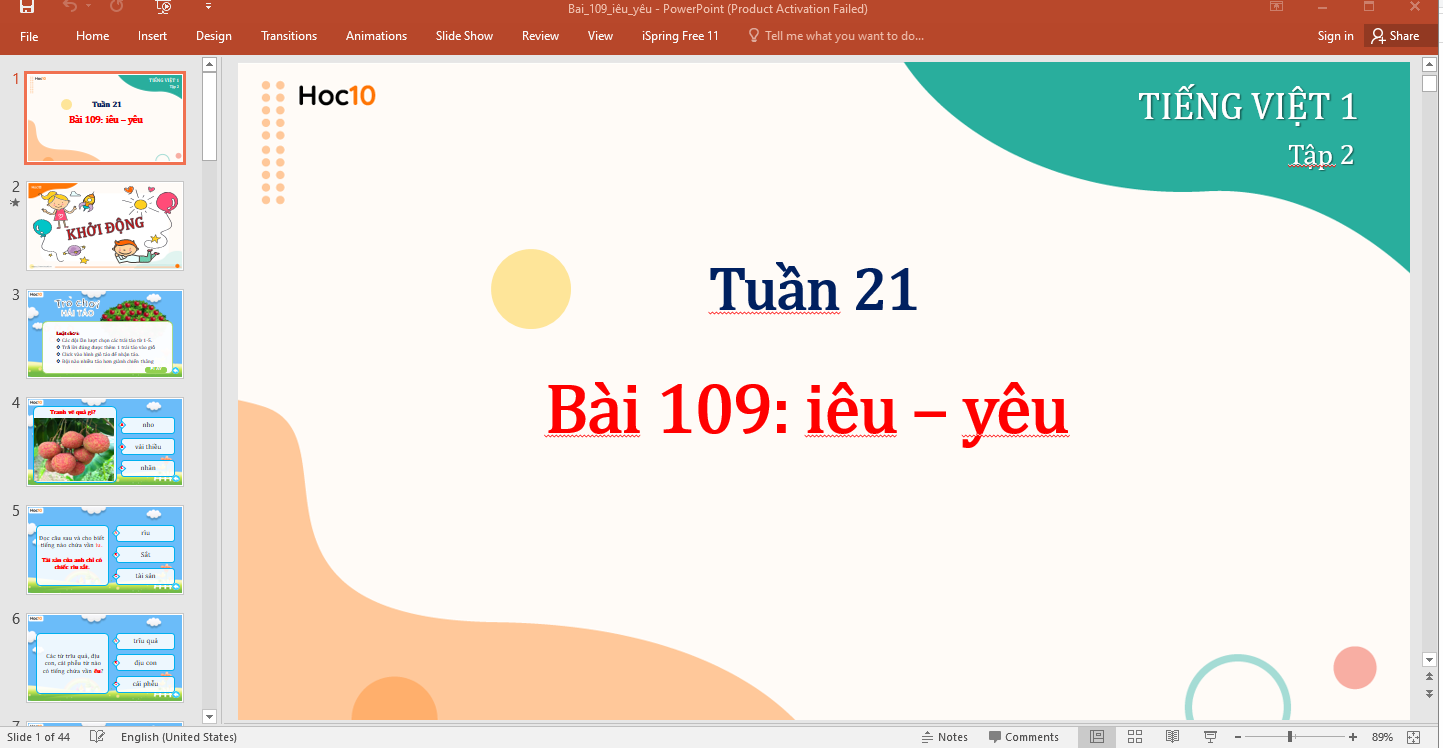Switch to the iSpring Free 11 tab
Image resolution: width=1443 pixels, height=748 pixels.
[x=680, y=36]
